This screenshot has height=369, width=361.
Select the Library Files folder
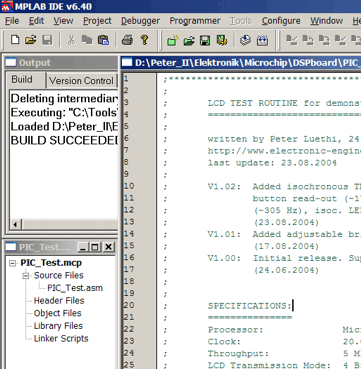pyautogui.click(x=58, y=326)
